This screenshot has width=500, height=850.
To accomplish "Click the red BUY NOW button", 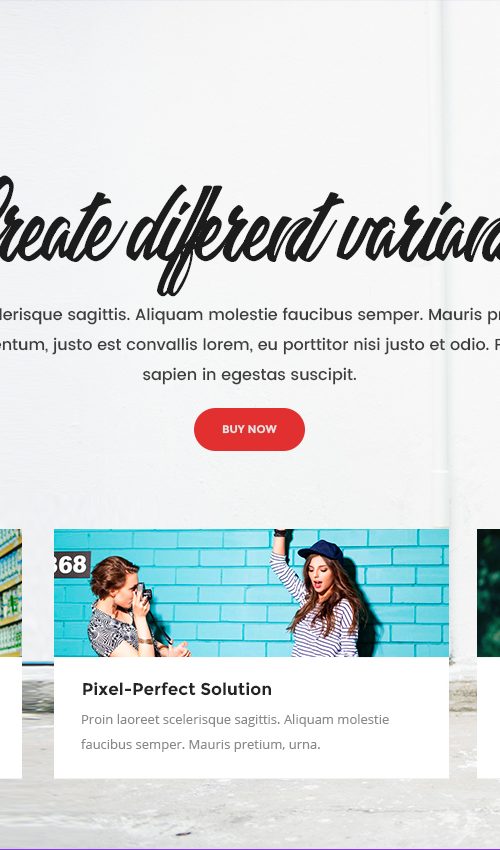I will [x=249, y=429].
